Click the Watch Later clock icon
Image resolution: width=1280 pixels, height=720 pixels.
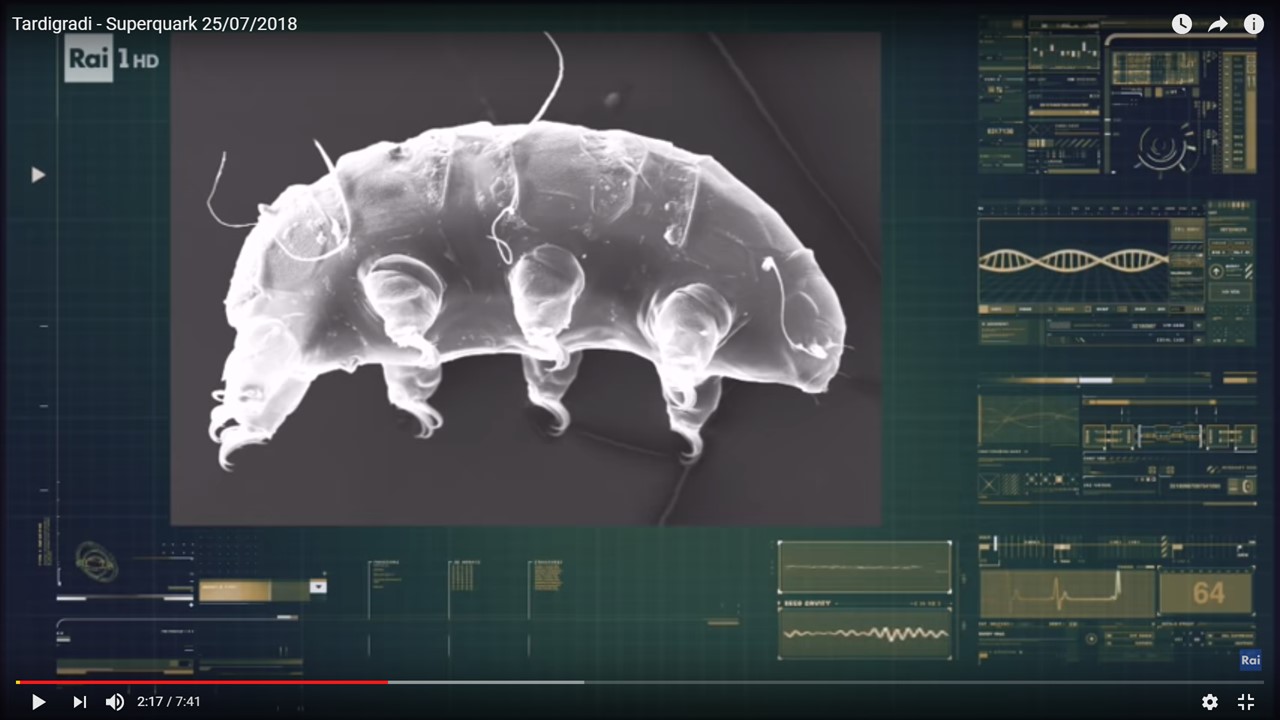[x=1182, y=24]
